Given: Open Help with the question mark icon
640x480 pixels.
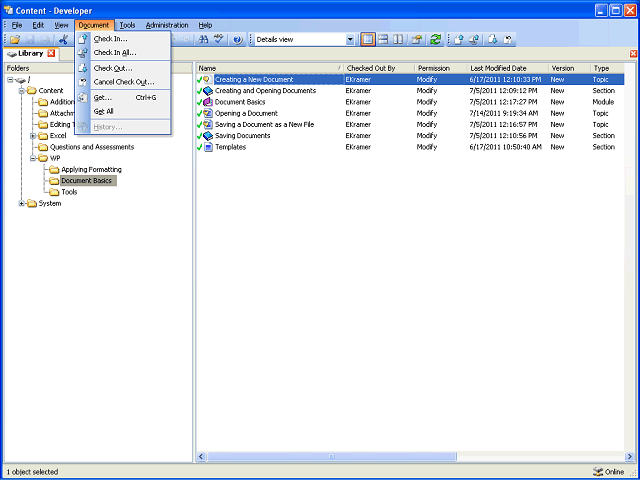Looking at the screenshot, I should (238, 40).
